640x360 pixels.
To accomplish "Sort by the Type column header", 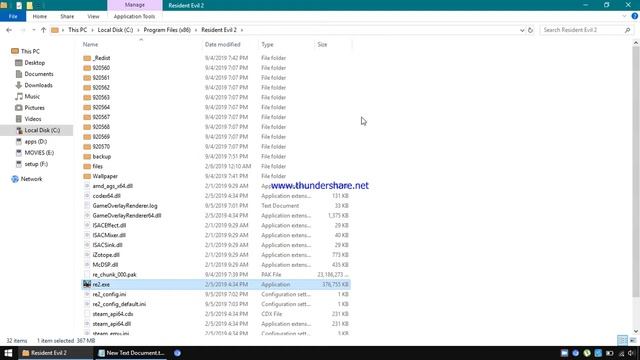I will [267, 44].
